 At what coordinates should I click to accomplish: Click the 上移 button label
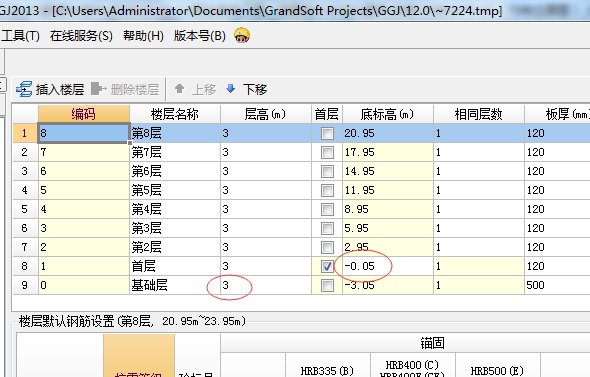[204, 90]
